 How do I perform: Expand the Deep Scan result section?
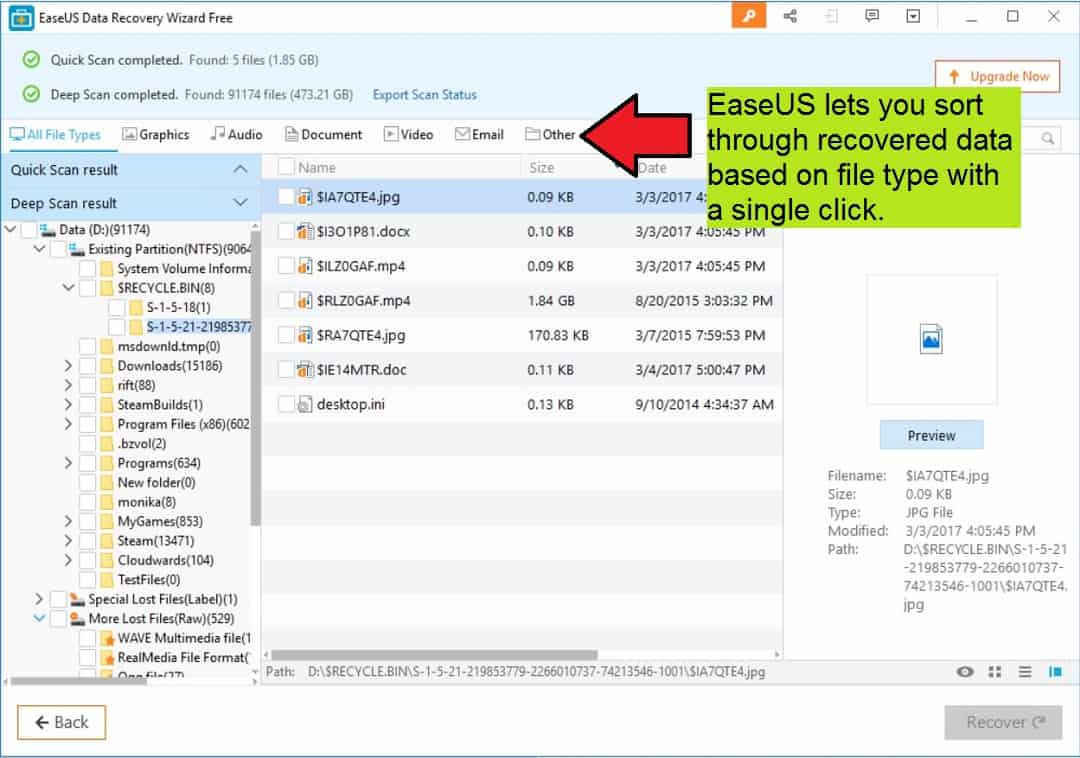click(x=240, y=202)
